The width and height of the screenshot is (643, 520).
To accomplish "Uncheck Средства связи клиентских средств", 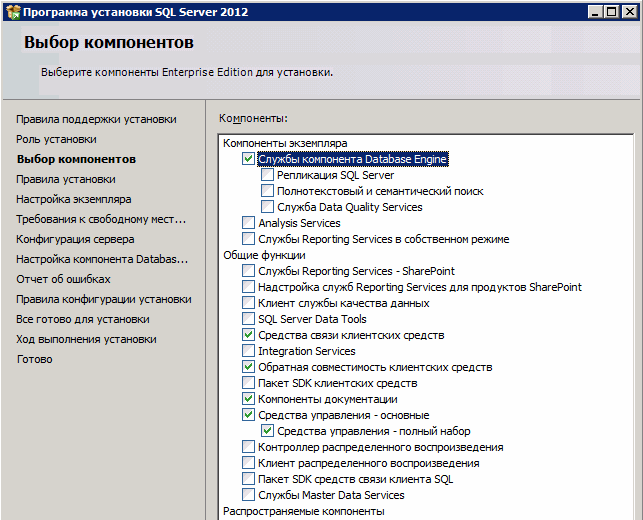I will point(248,335).
